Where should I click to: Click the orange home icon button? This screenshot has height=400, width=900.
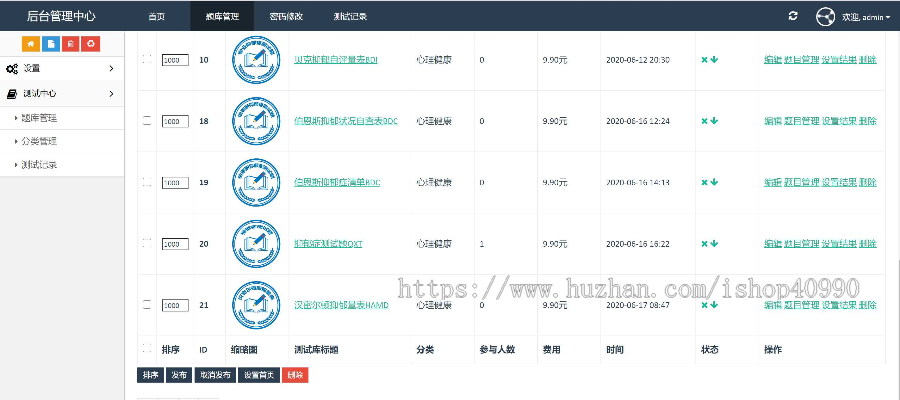coord(31,44)
